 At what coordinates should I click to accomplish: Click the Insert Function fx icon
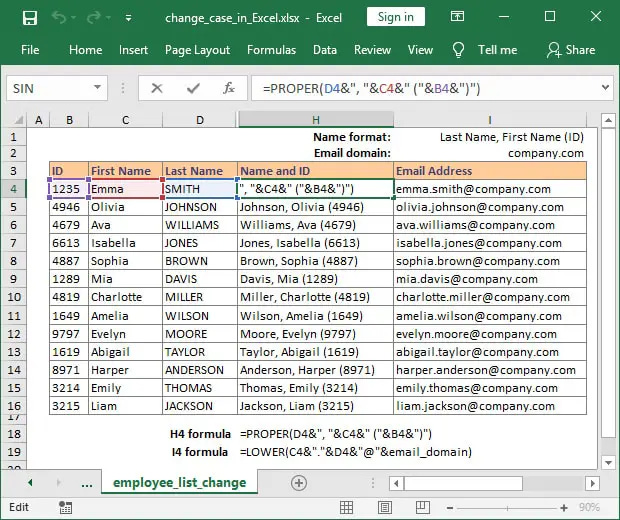pos(229,88)
